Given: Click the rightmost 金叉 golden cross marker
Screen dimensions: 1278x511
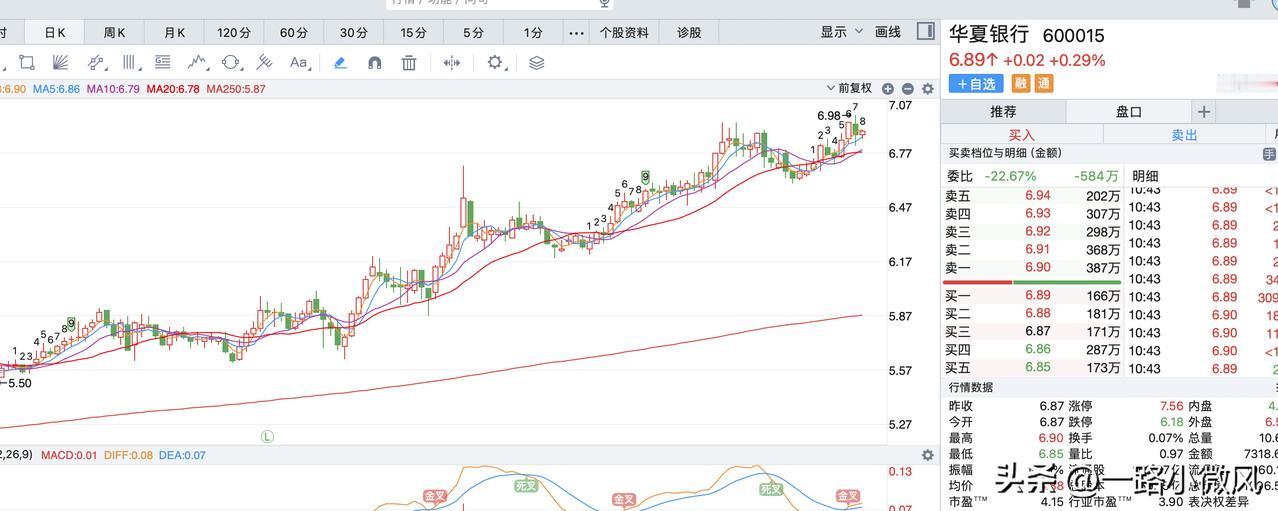Looking at the screenshot, I should point(848,496).
